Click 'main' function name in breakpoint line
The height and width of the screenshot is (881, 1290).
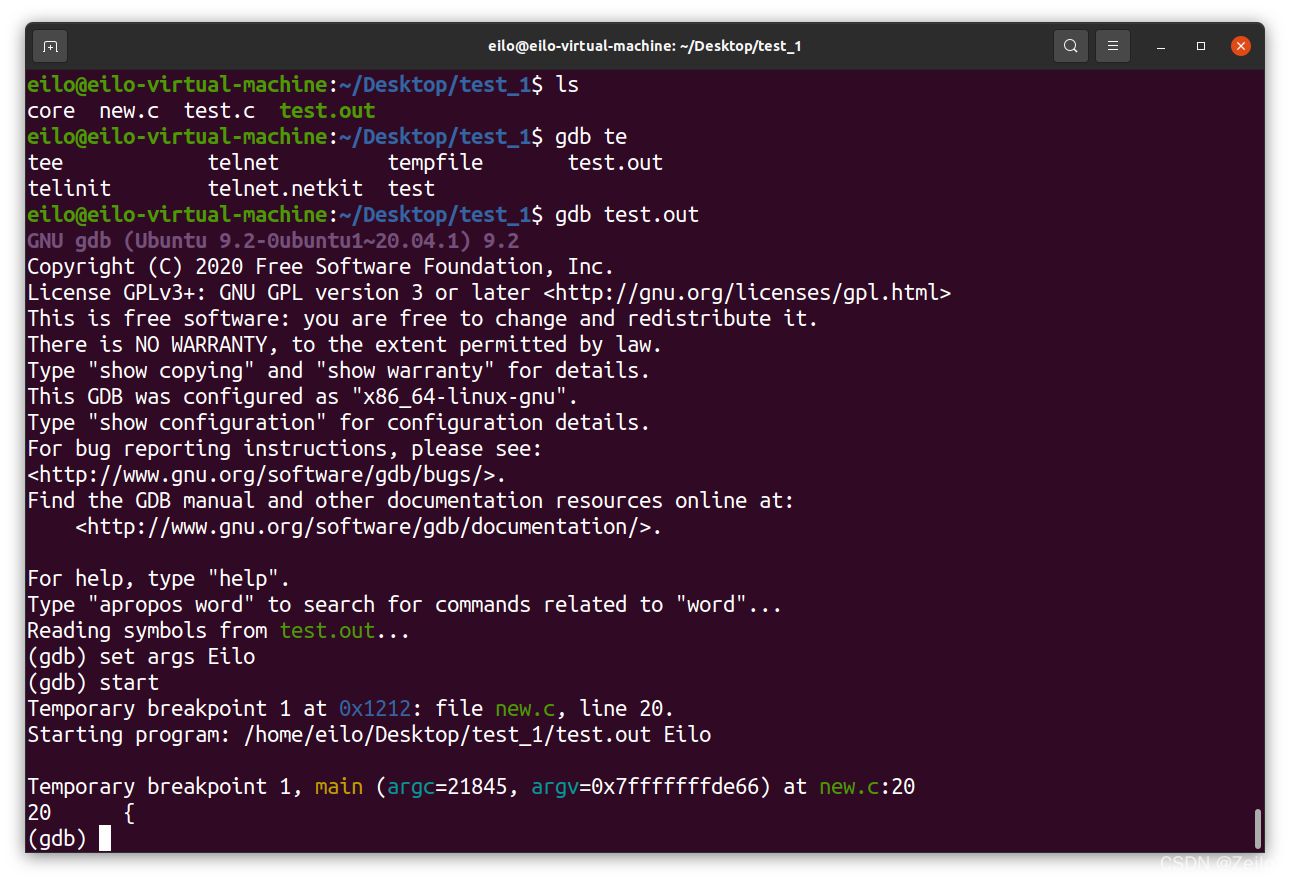(339, 787)
